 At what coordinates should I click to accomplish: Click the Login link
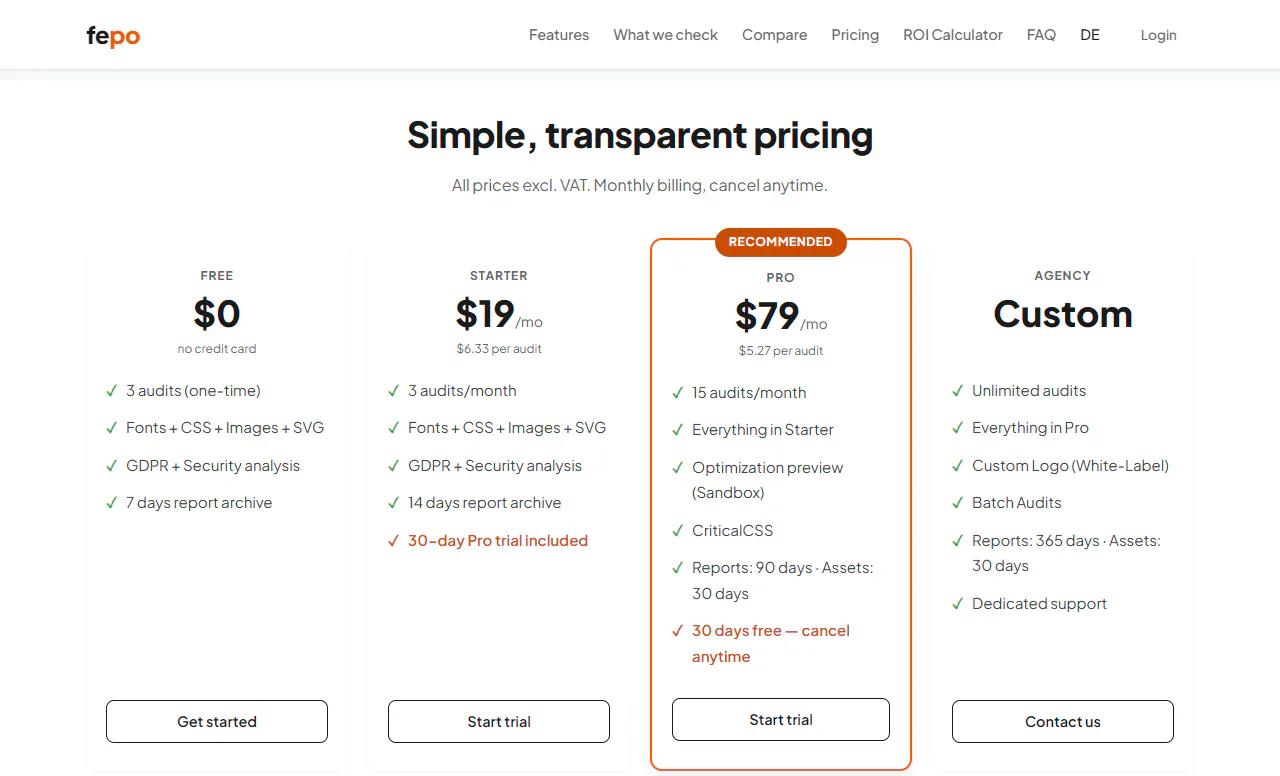[x=1158, y=35]
